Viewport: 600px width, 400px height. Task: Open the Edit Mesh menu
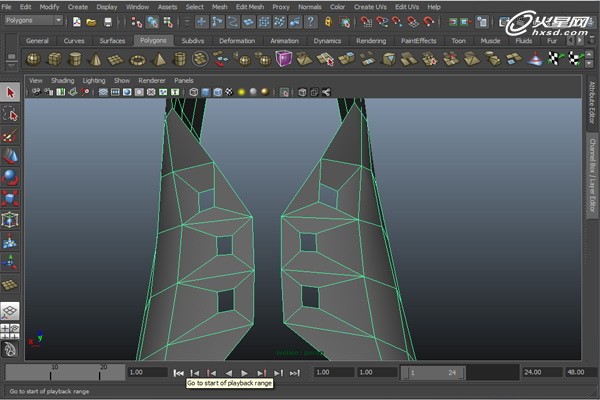[248, 6]
